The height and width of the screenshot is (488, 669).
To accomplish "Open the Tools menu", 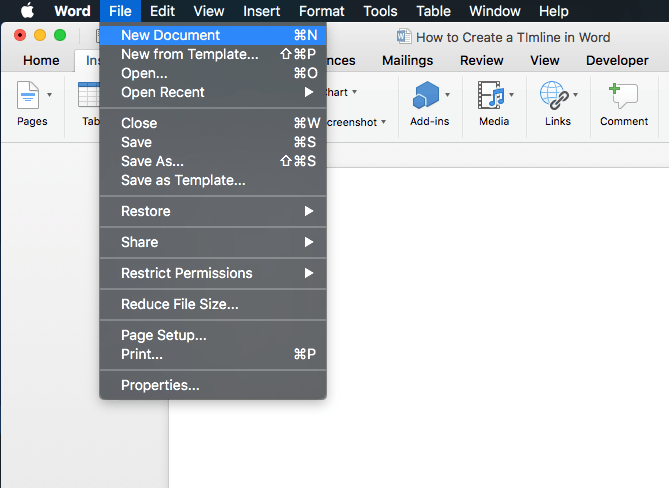I will pyautogui.click(x=380, y=11).
